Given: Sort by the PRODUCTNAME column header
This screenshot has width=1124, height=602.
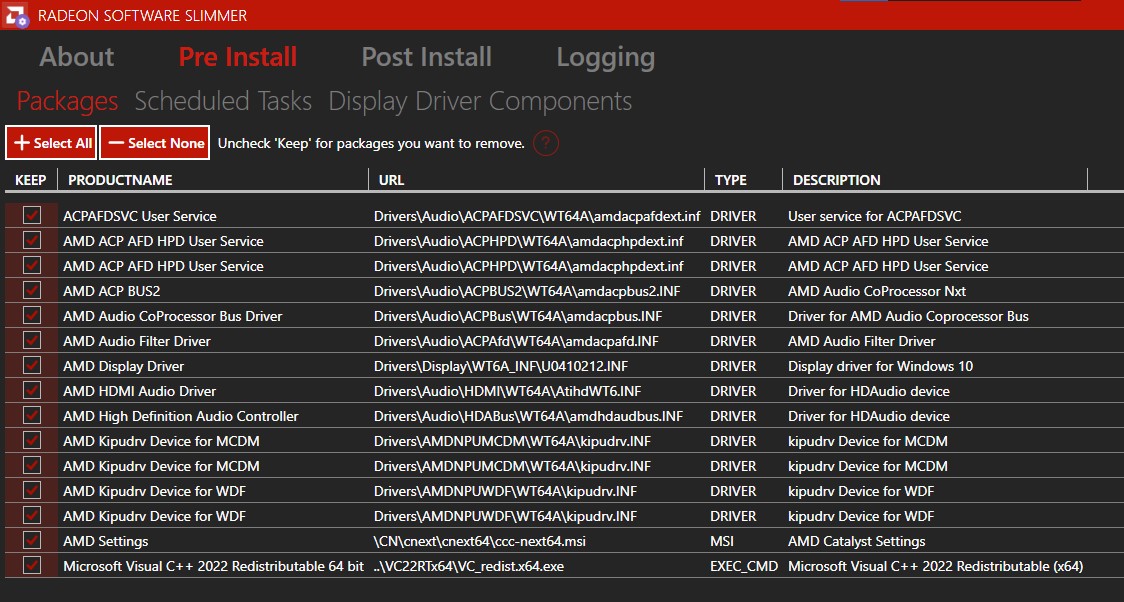Looking at the screenshot, I should [x=120, y=180].
